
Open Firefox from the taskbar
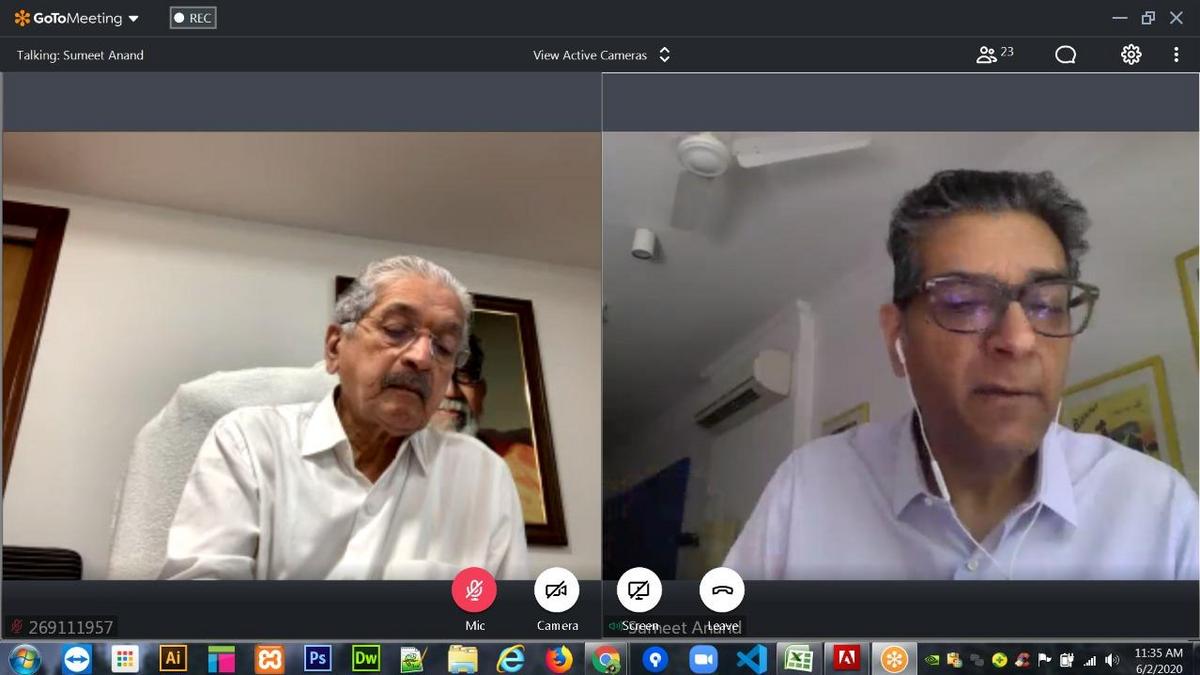pos(558,658)
